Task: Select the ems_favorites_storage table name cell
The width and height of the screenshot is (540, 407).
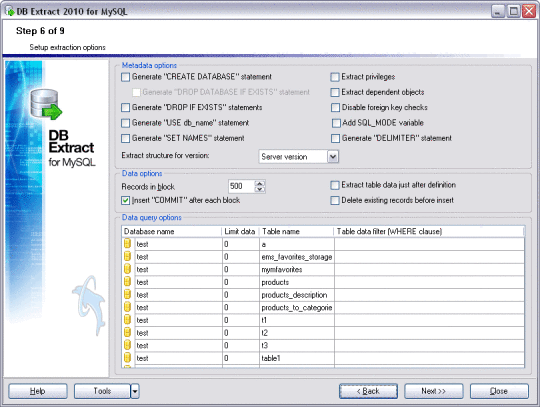Action: [x=297, y=257]
